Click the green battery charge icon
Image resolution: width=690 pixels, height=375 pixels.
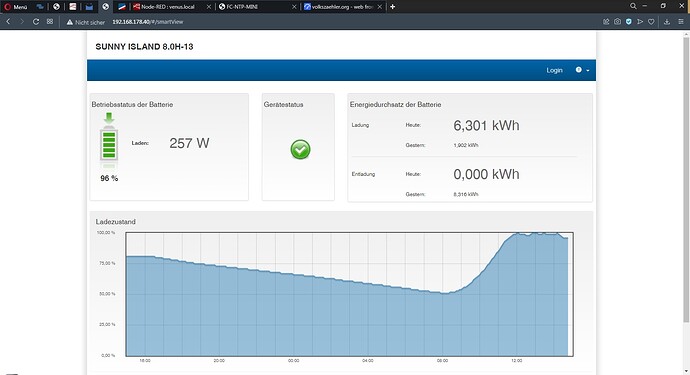click(109, 141)
